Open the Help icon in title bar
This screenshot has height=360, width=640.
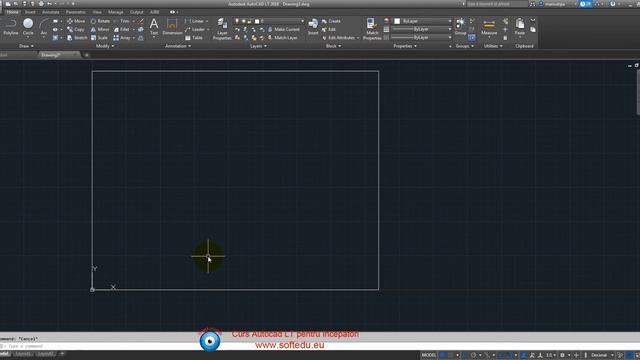pyautogui.click(x=613, y=4)
